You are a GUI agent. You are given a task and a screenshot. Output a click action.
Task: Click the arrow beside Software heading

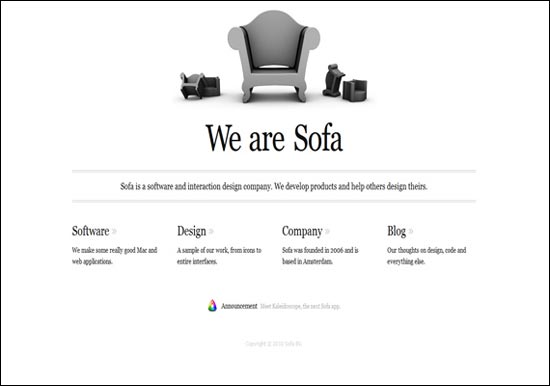(x=114, y=231)
